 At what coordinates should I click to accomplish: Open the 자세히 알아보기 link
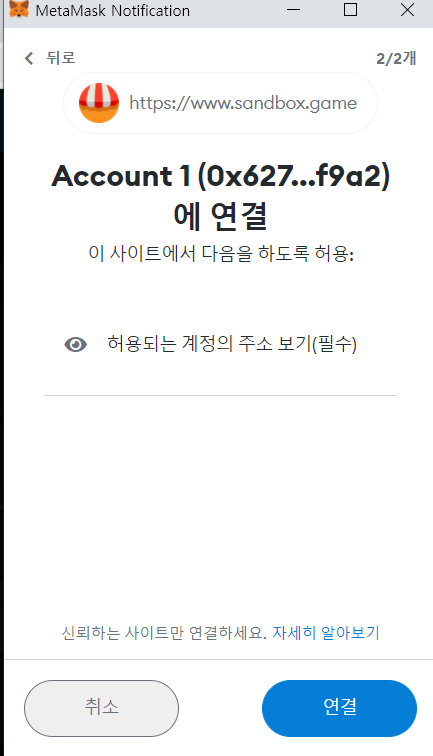(326, 633)
